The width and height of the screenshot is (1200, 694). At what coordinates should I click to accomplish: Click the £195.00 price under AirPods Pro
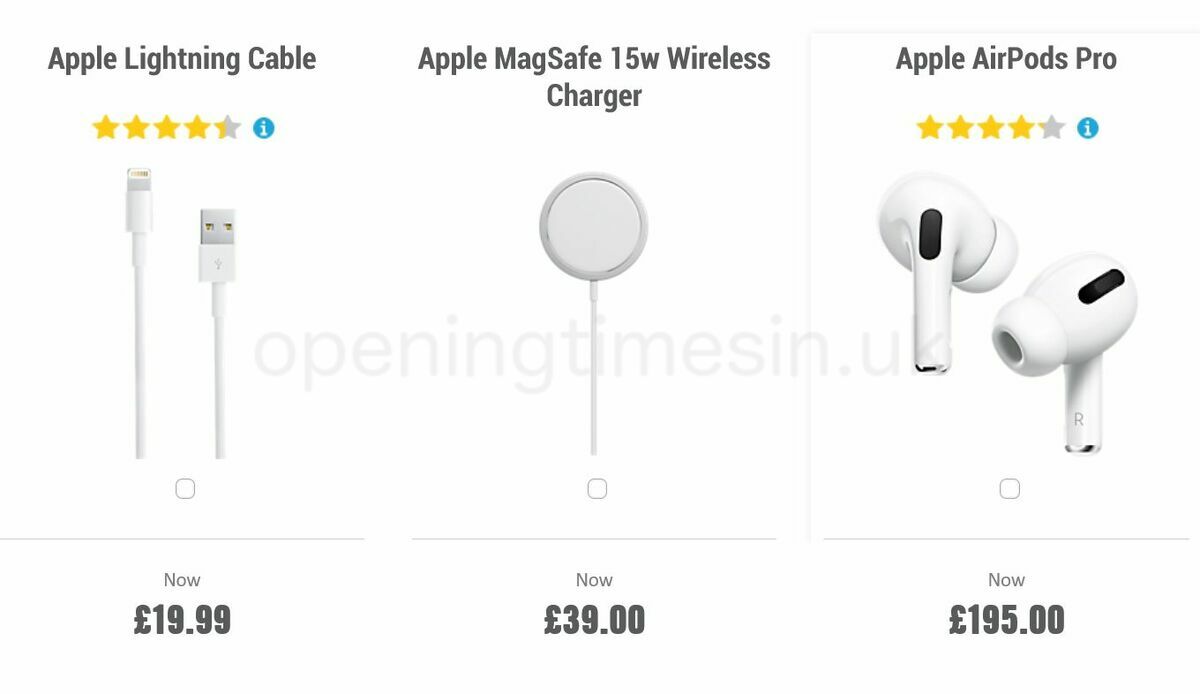click(1007, 618)
